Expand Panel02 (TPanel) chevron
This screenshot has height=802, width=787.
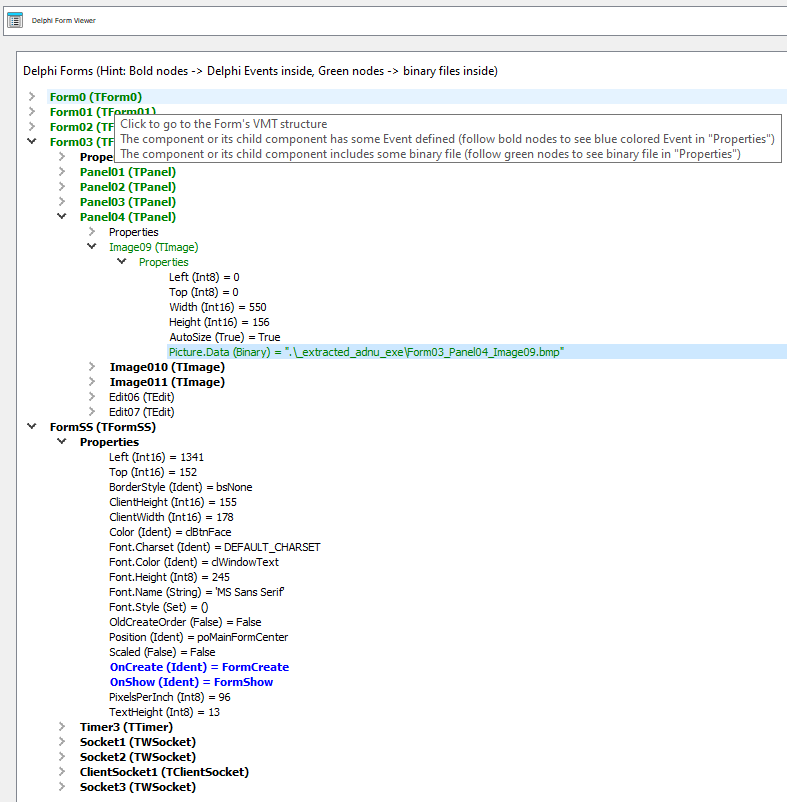(62, 186)
